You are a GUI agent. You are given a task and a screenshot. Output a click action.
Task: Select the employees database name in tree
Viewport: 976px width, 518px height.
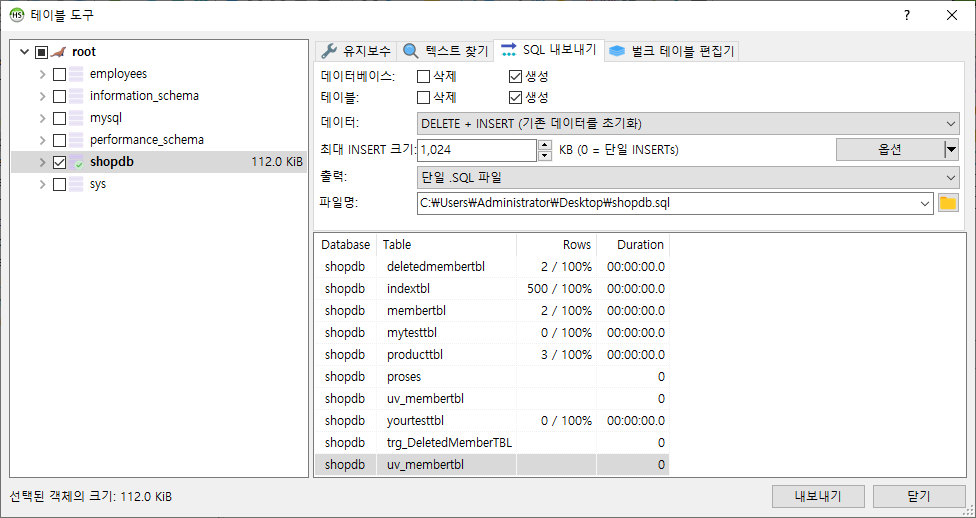tap(118, 74)
